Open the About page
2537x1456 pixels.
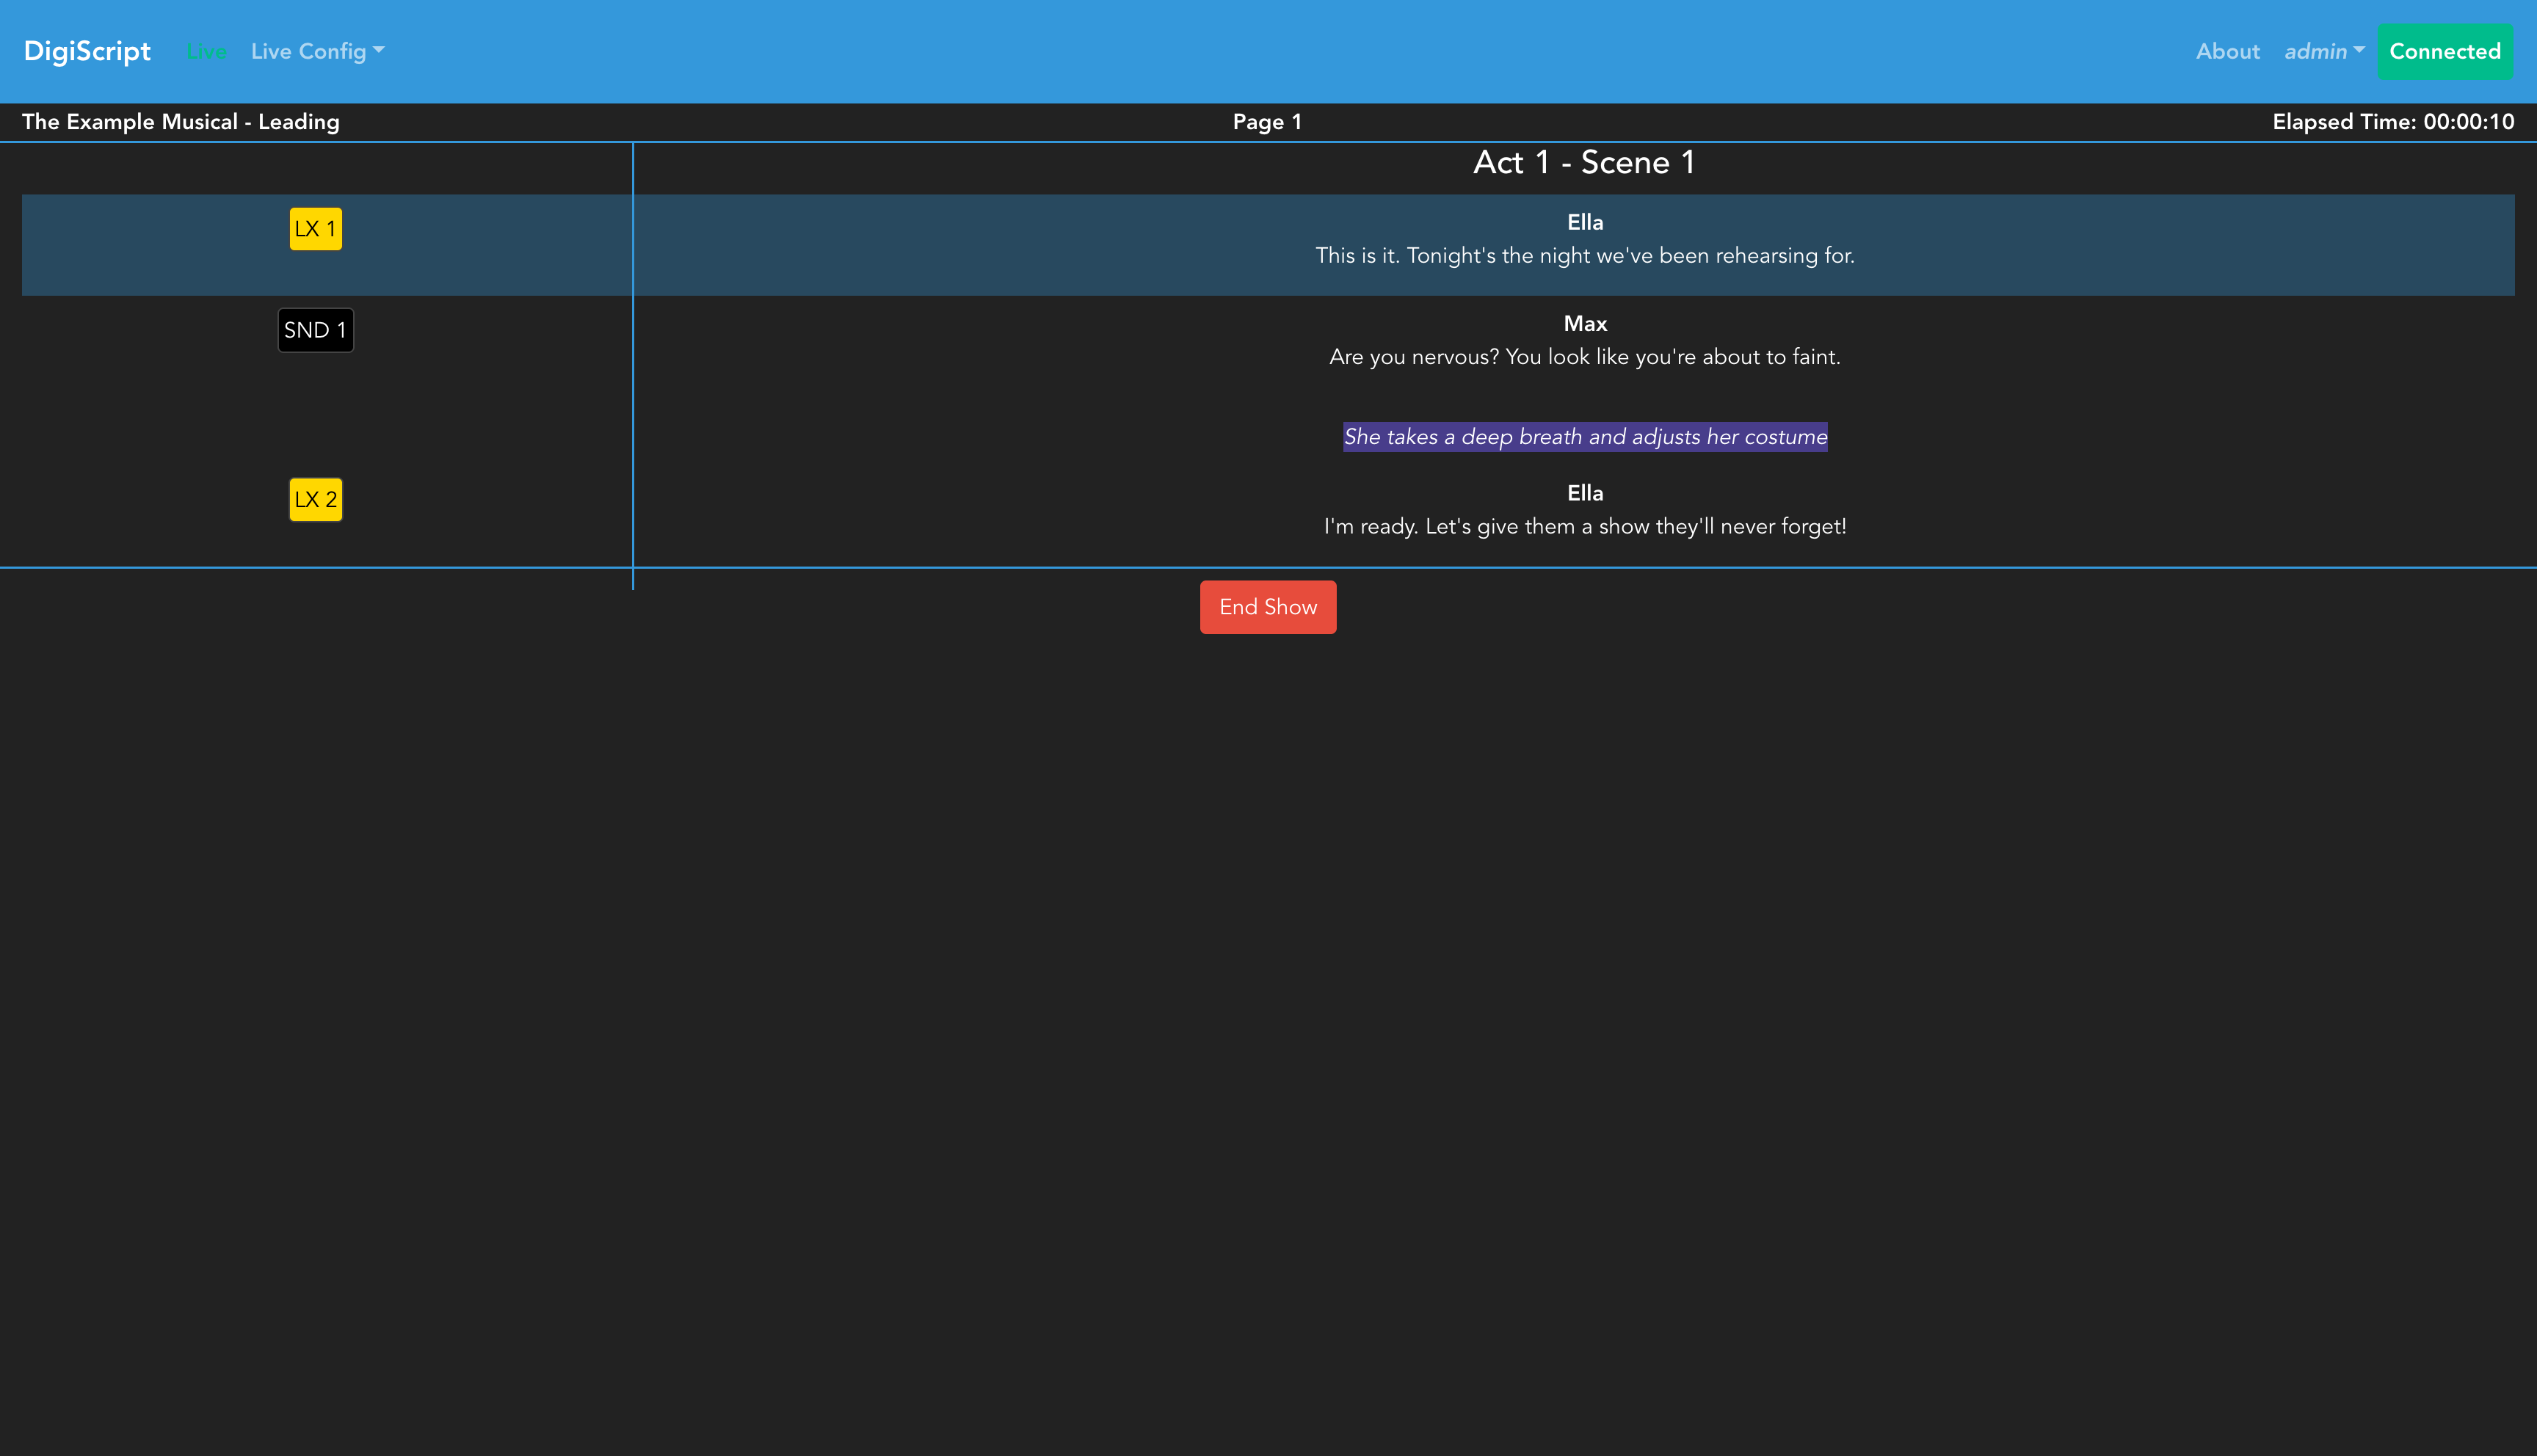pos(2227,51)
